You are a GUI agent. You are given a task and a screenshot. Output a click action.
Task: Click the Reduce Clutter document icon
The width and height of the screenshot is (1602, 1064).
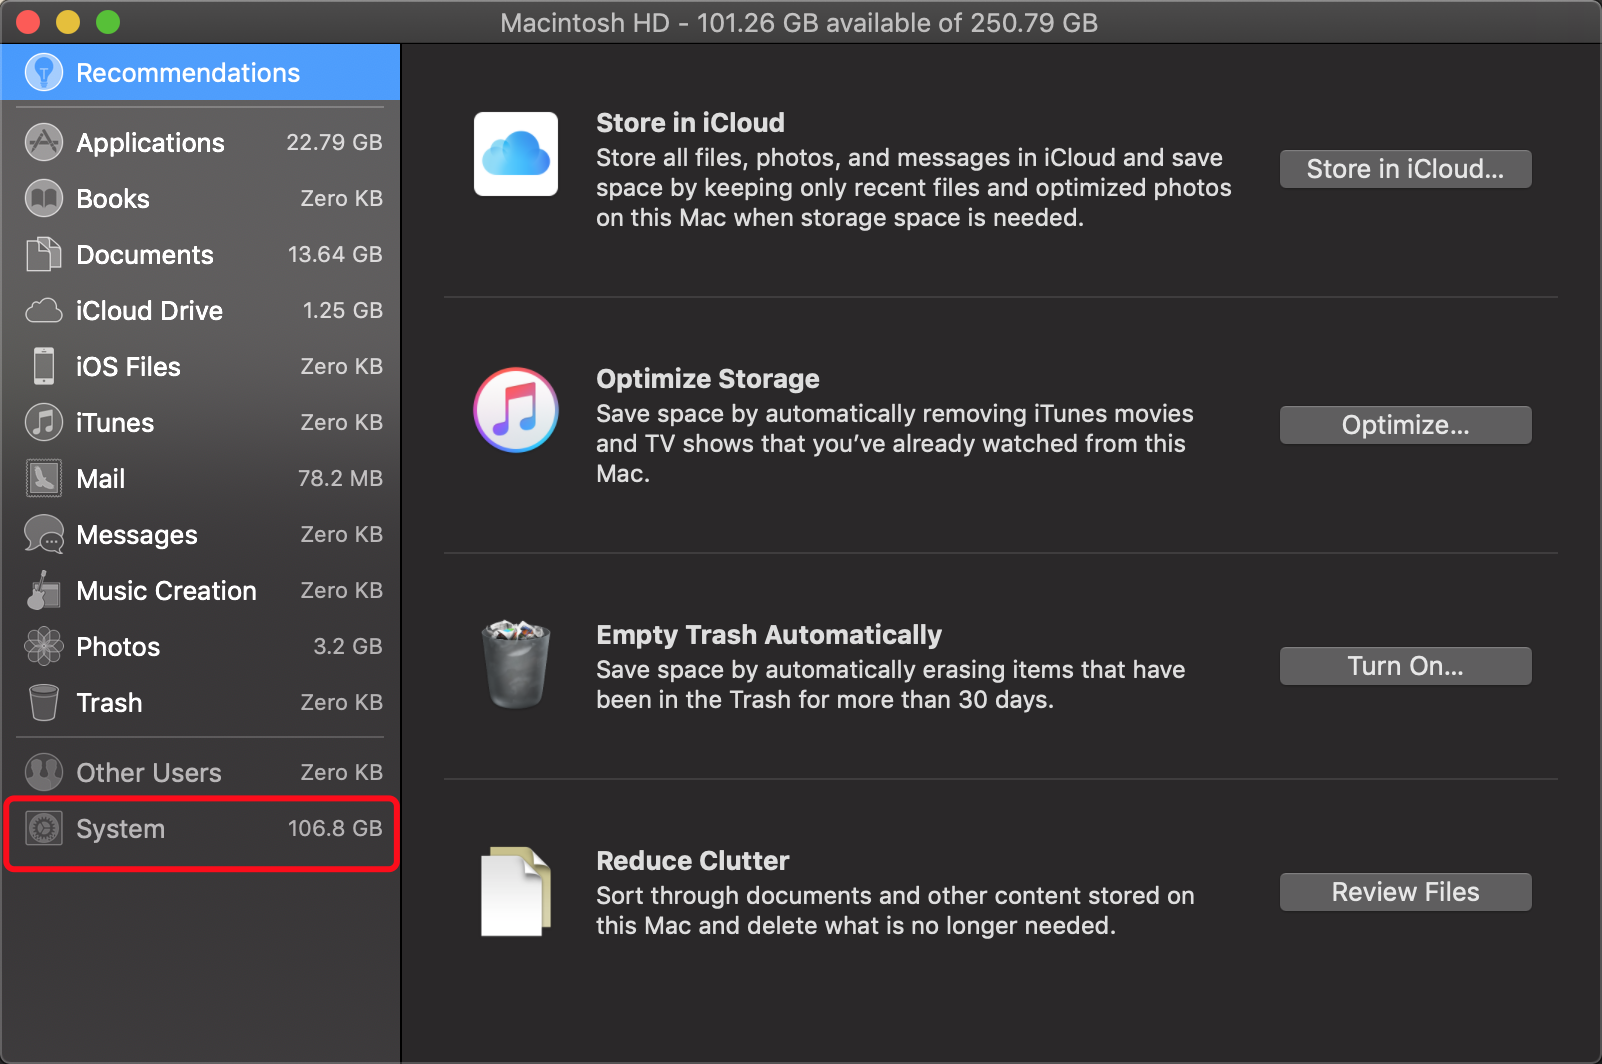pos(516,891)
